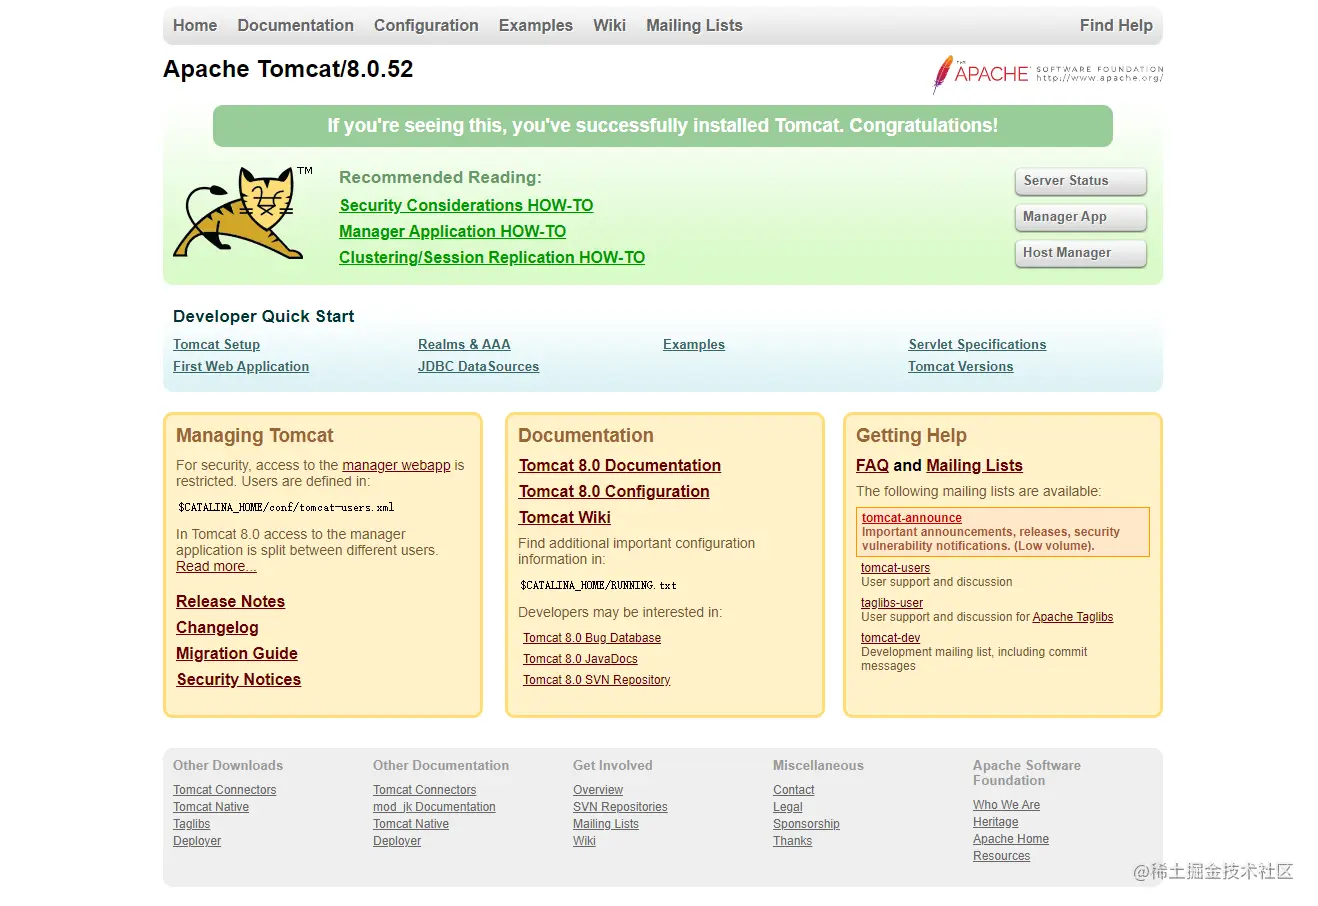Open the Who We Are link

click(1006, 805)
